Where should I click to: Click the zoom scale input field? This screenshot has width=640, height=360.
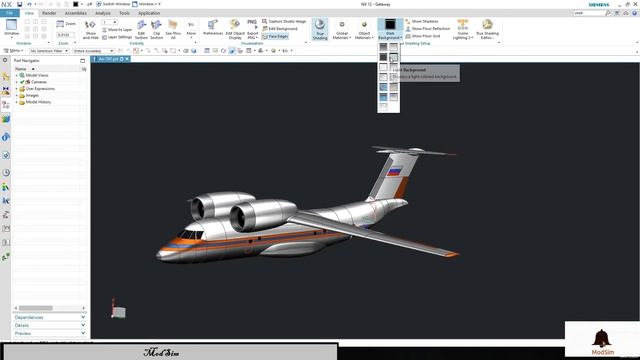pos(65,35)
